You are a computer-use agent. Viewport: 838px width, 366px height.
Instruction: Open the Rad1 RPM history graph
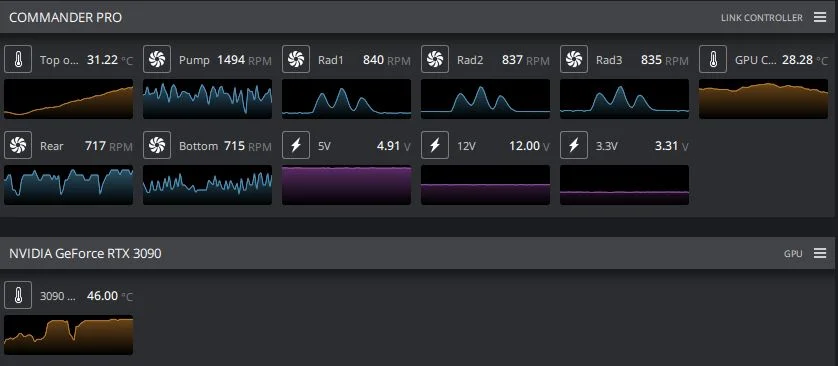tap(346, 99)
